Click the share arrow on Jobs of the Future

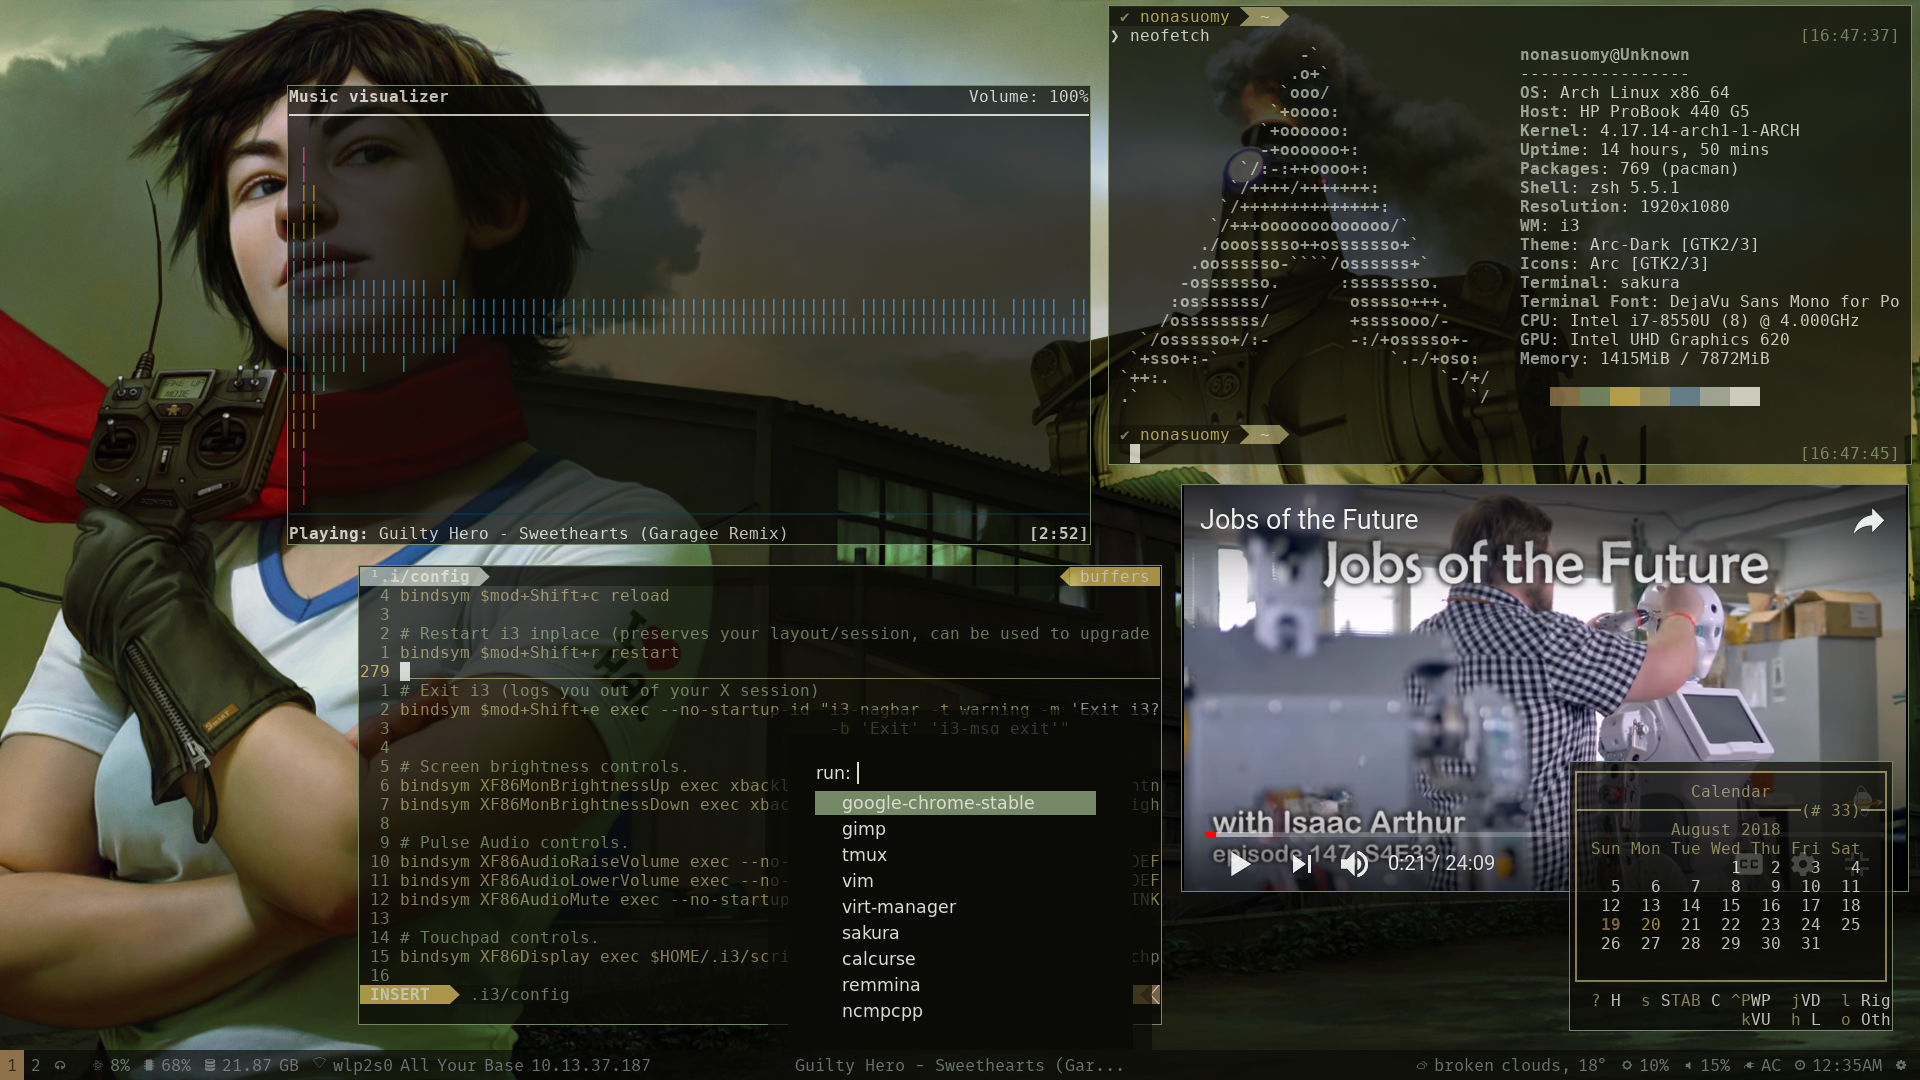click(x=1868, y=521)
